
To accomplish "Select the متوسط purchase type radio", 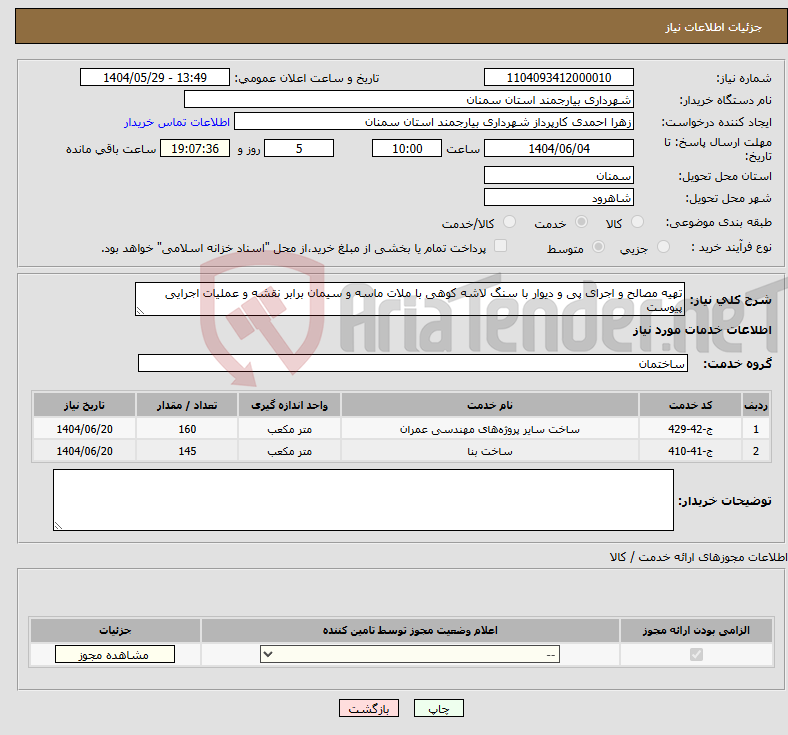I will [x=598, y=247].
